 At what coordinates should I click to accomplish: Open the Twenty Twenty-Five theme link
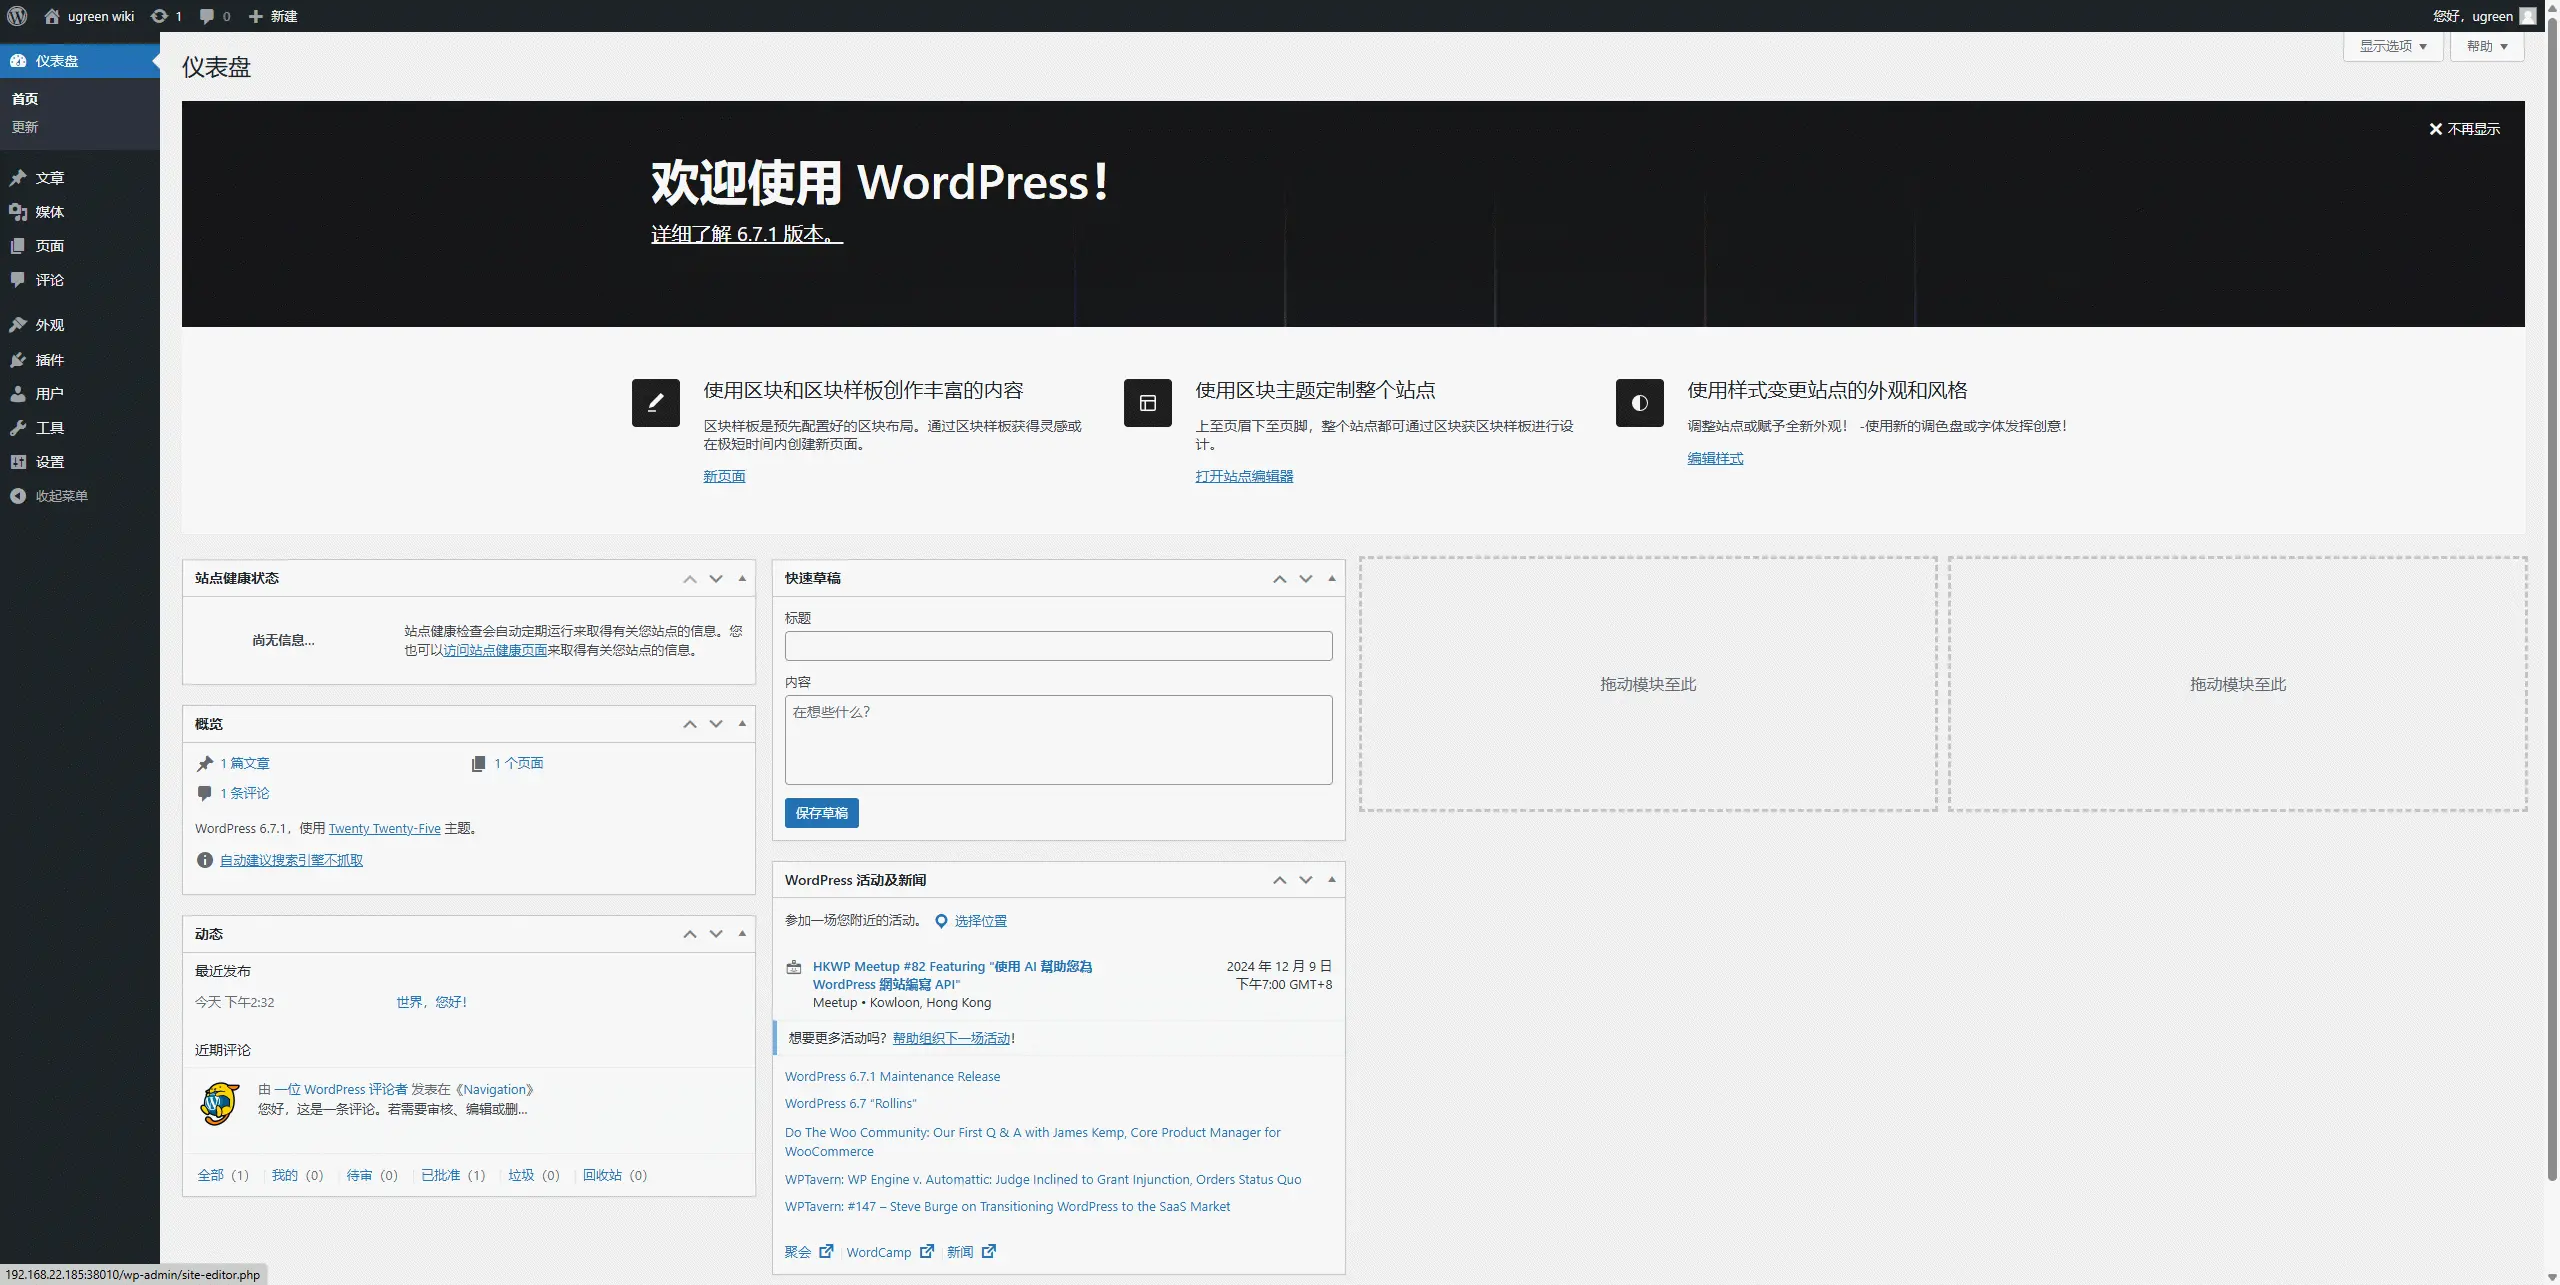click(x=384, y=828)
